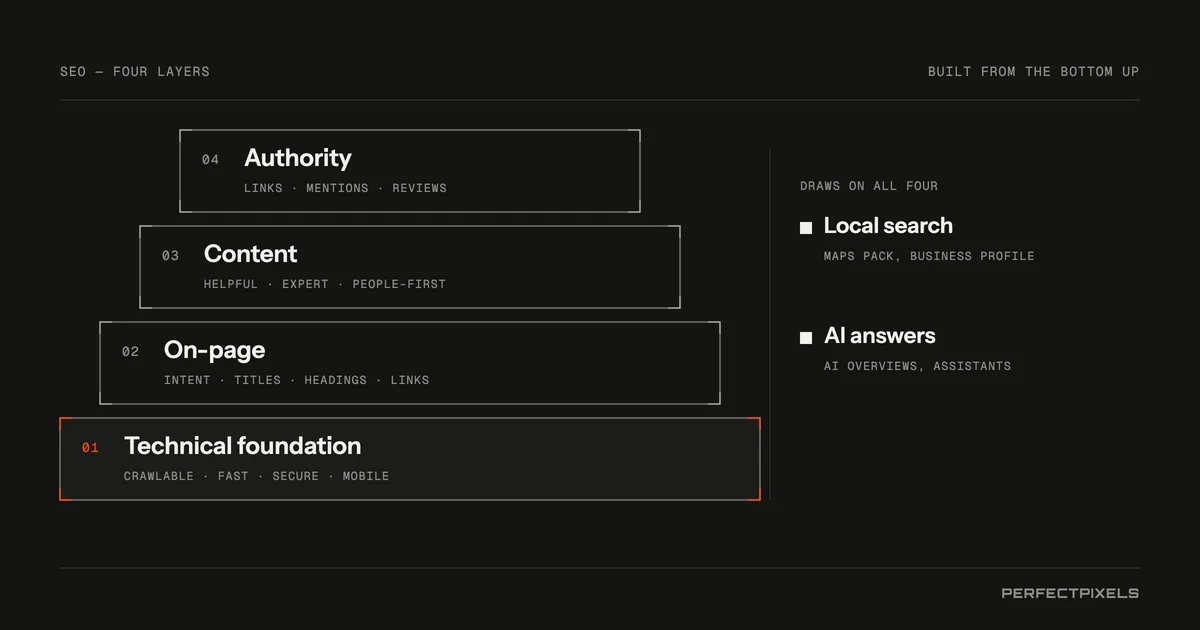The image size is (1200, 630).
Task: Click the word "HELPFUL"
Action: 231,284
